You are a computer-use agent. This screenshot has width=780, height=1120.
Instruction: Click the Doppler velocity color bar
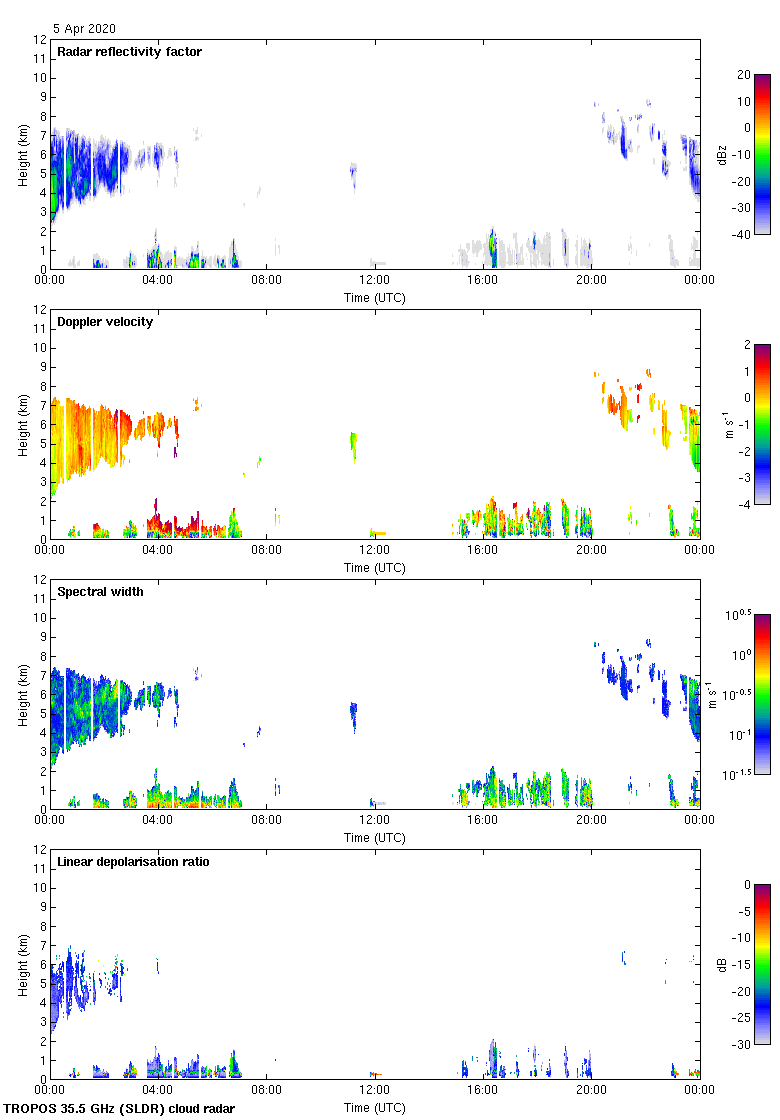[761, 424]
